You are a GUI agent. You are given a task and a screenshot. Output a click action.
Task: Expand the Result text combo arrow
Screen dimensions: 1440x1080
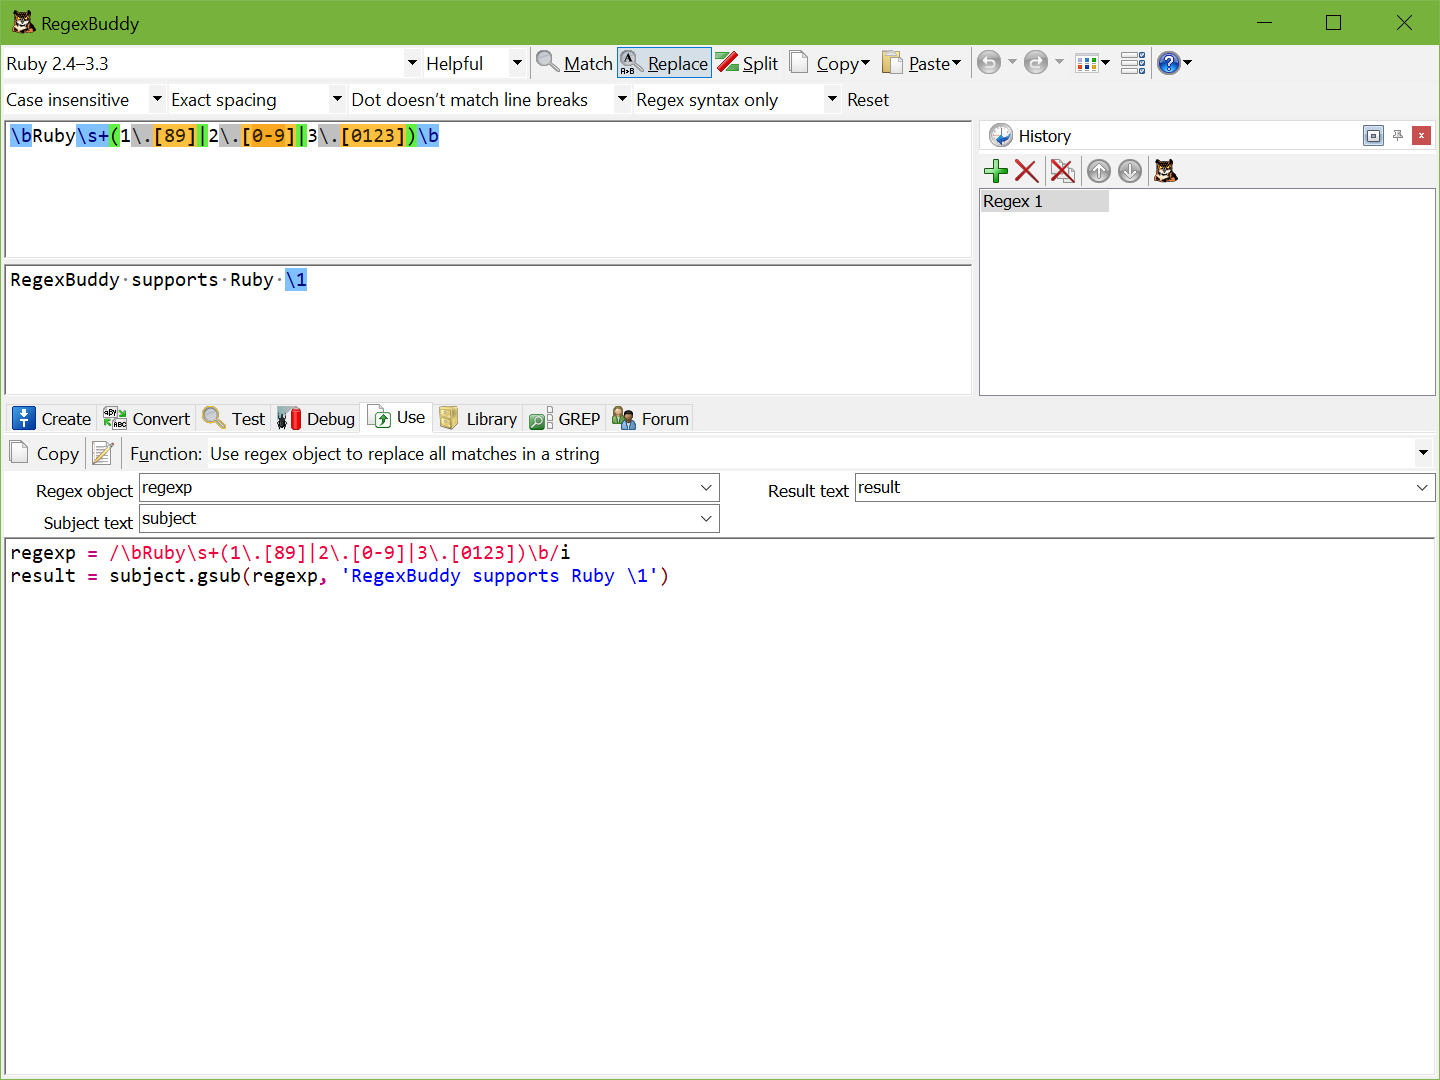click(x=1423, y=488)
